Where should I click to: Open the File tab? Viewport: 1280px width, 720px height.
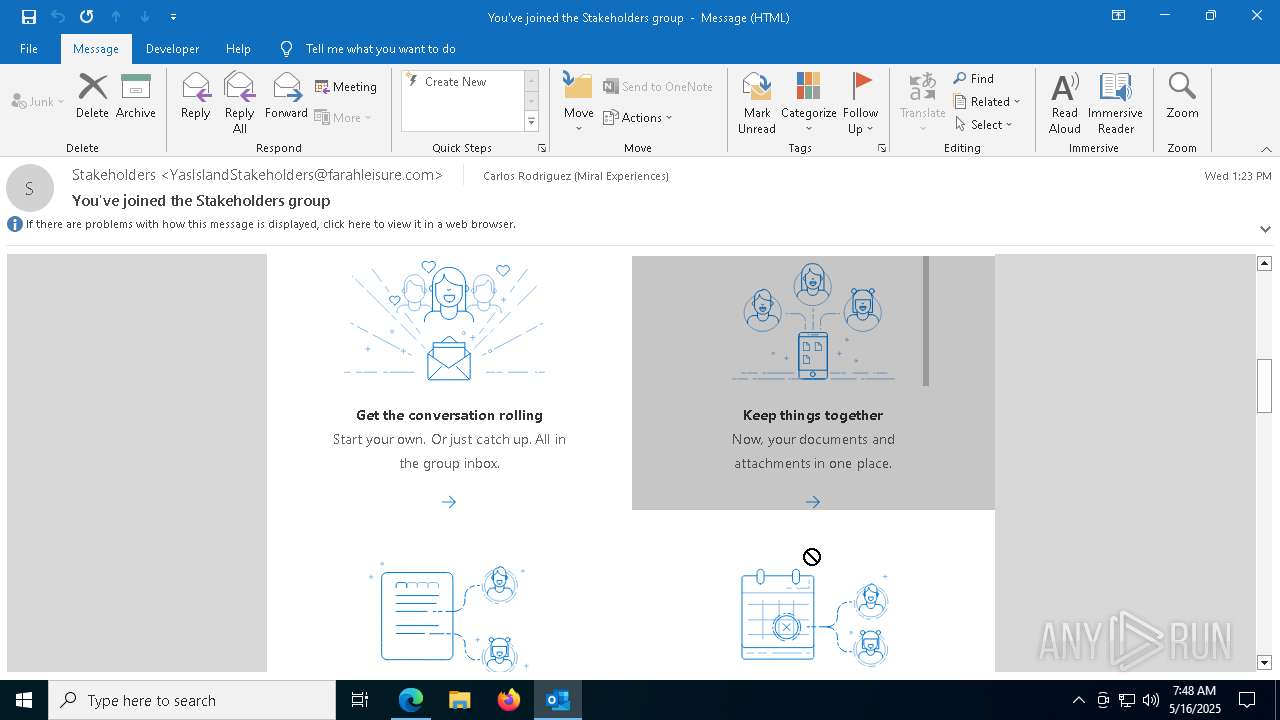(x=29, y=49)
